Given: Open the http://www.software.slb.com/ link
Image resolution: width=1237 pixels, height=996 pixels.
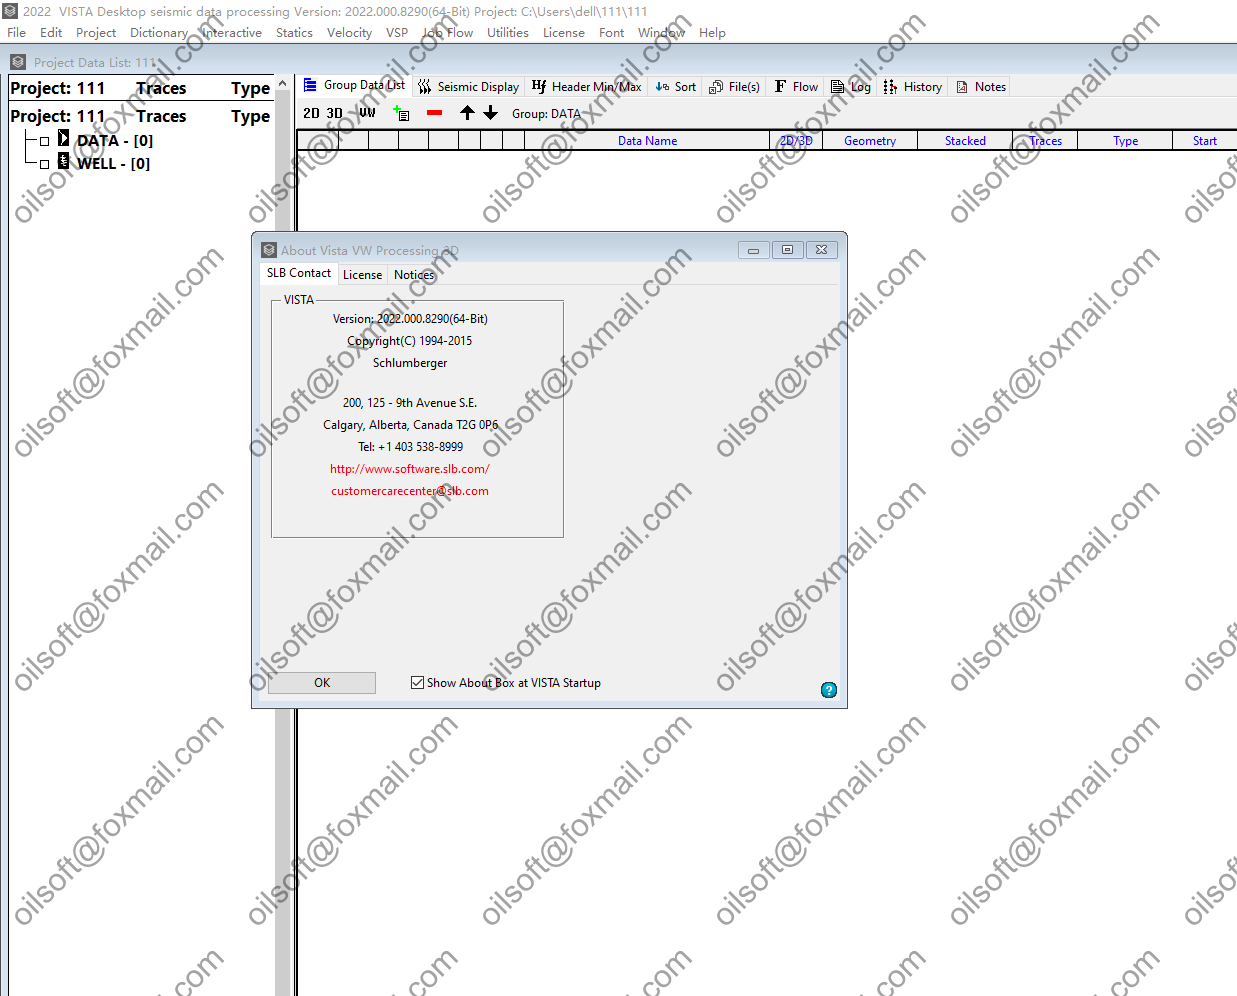Looking at the screenshot, I should click(410, 469).
